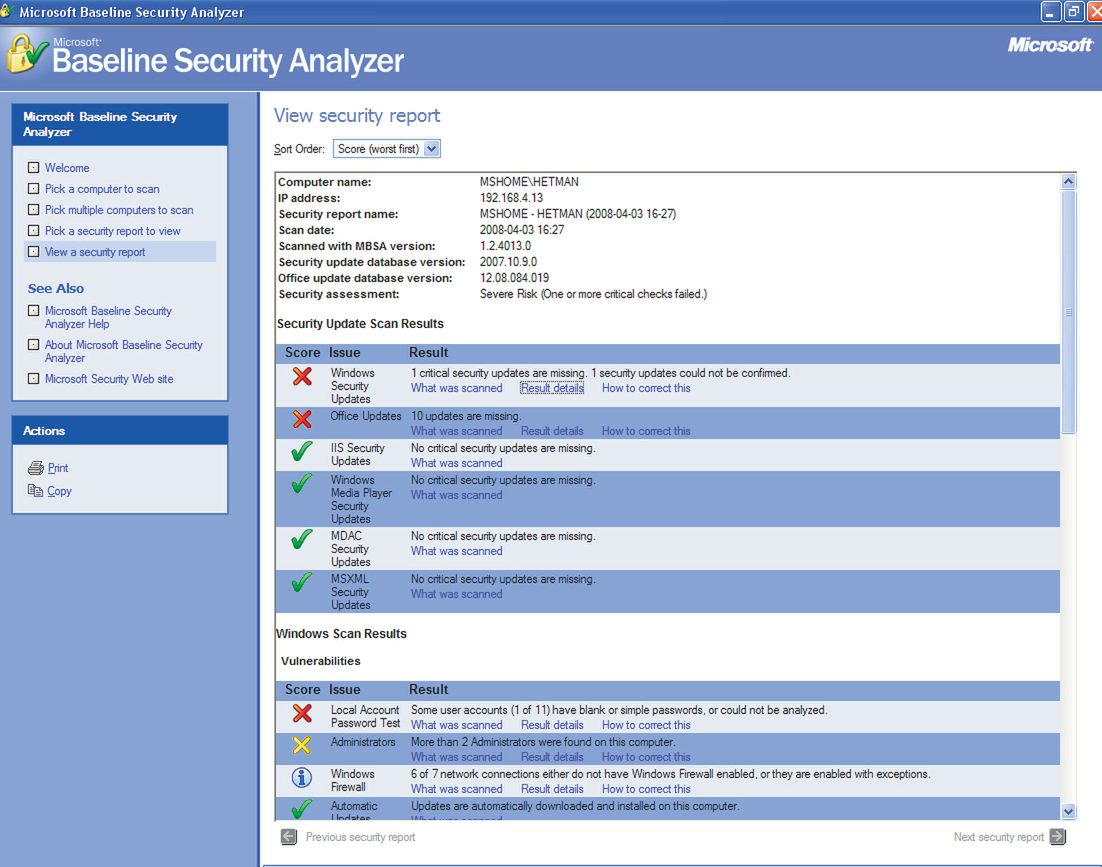Open What was scanned for Windows Firewall
Image resolution: width=1102 pixels, height=867 pixels.
coord(457,789)
